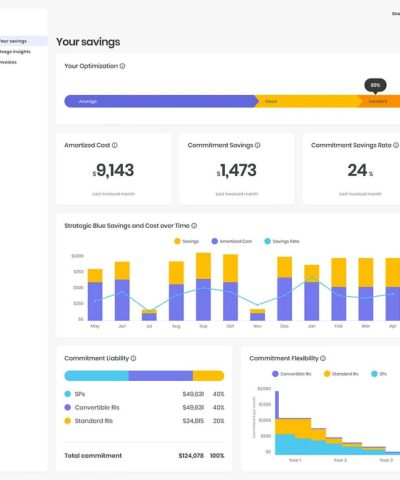This screenshot has height=480, width=400.
Task: Click the Jul bar in savings chart
Action: coord(149,315)
